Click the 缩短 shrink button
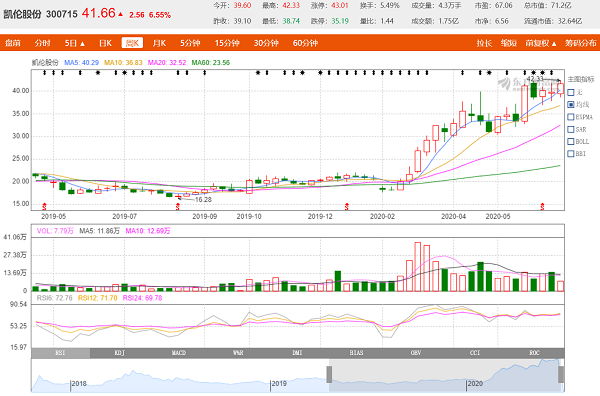The width and height of the screenshot is (600, 396). point(509,43)
